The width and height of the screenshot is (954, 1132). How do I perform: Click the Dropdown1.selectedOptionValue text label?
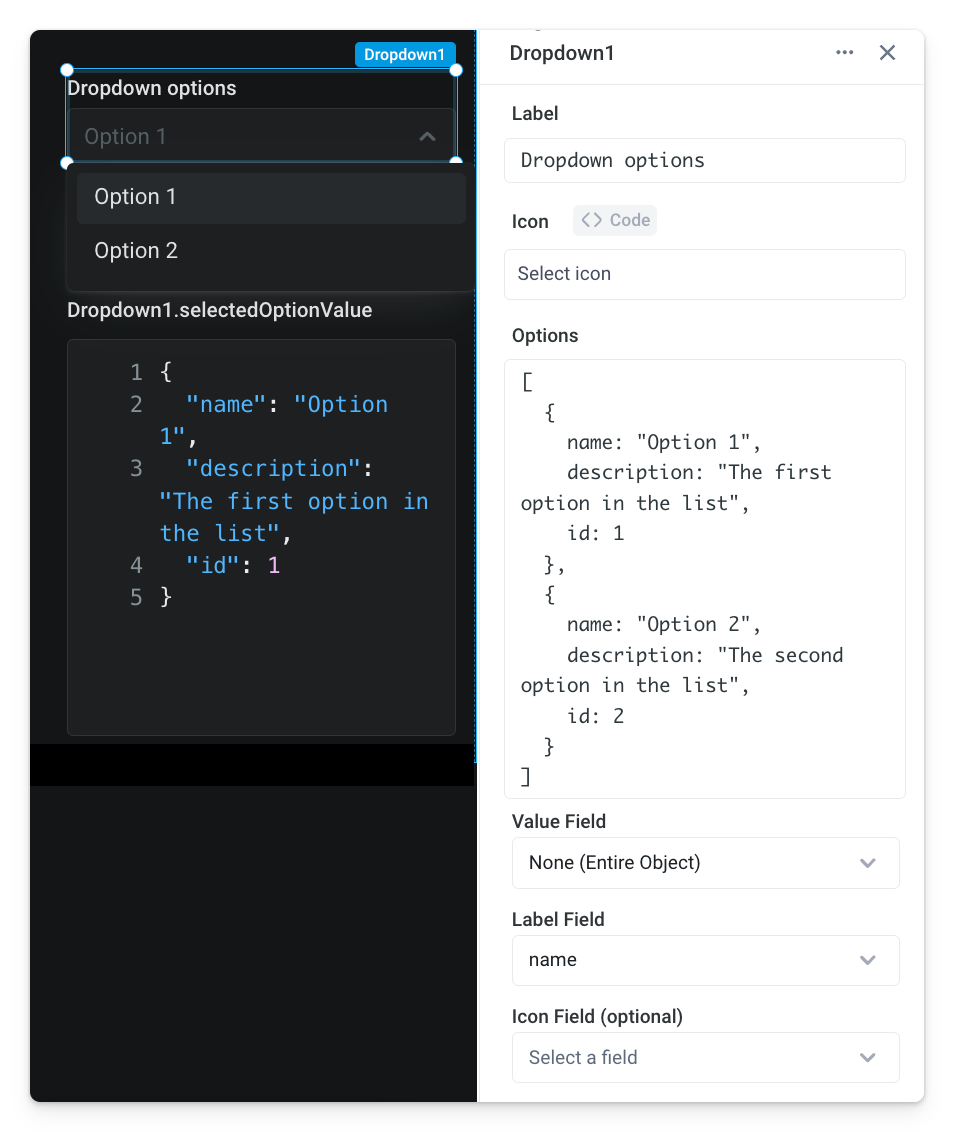tap(219, 311)
